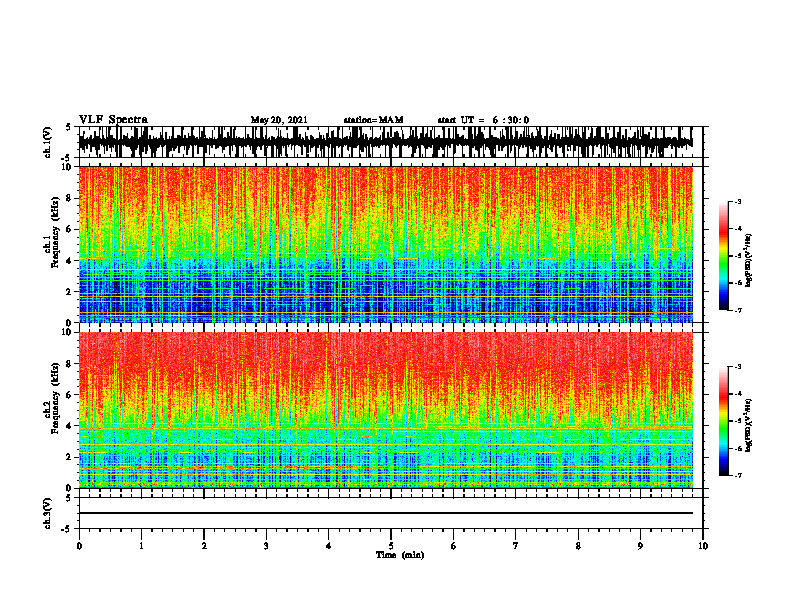Image resolution: width=792 pixels, height=612 pixels.
Task: Click the ch.2 "Frequency (kHz)" axis label
Action: point(55,398)
